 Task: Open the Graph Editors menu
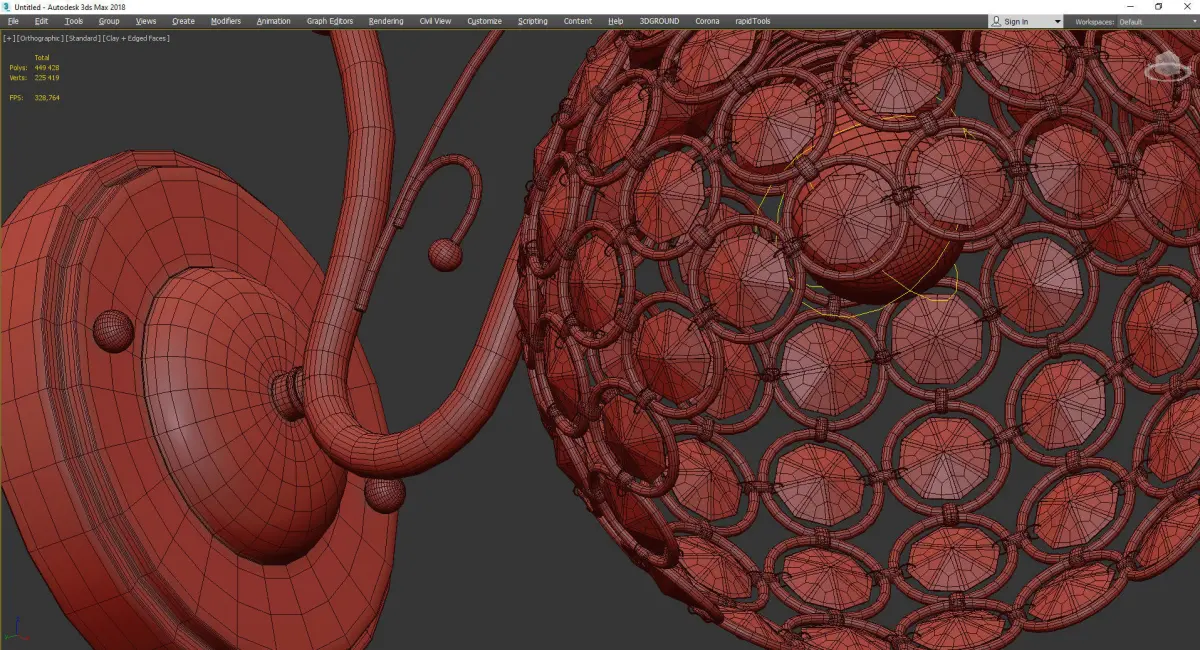pyautogui.click(x=330, y=21)
